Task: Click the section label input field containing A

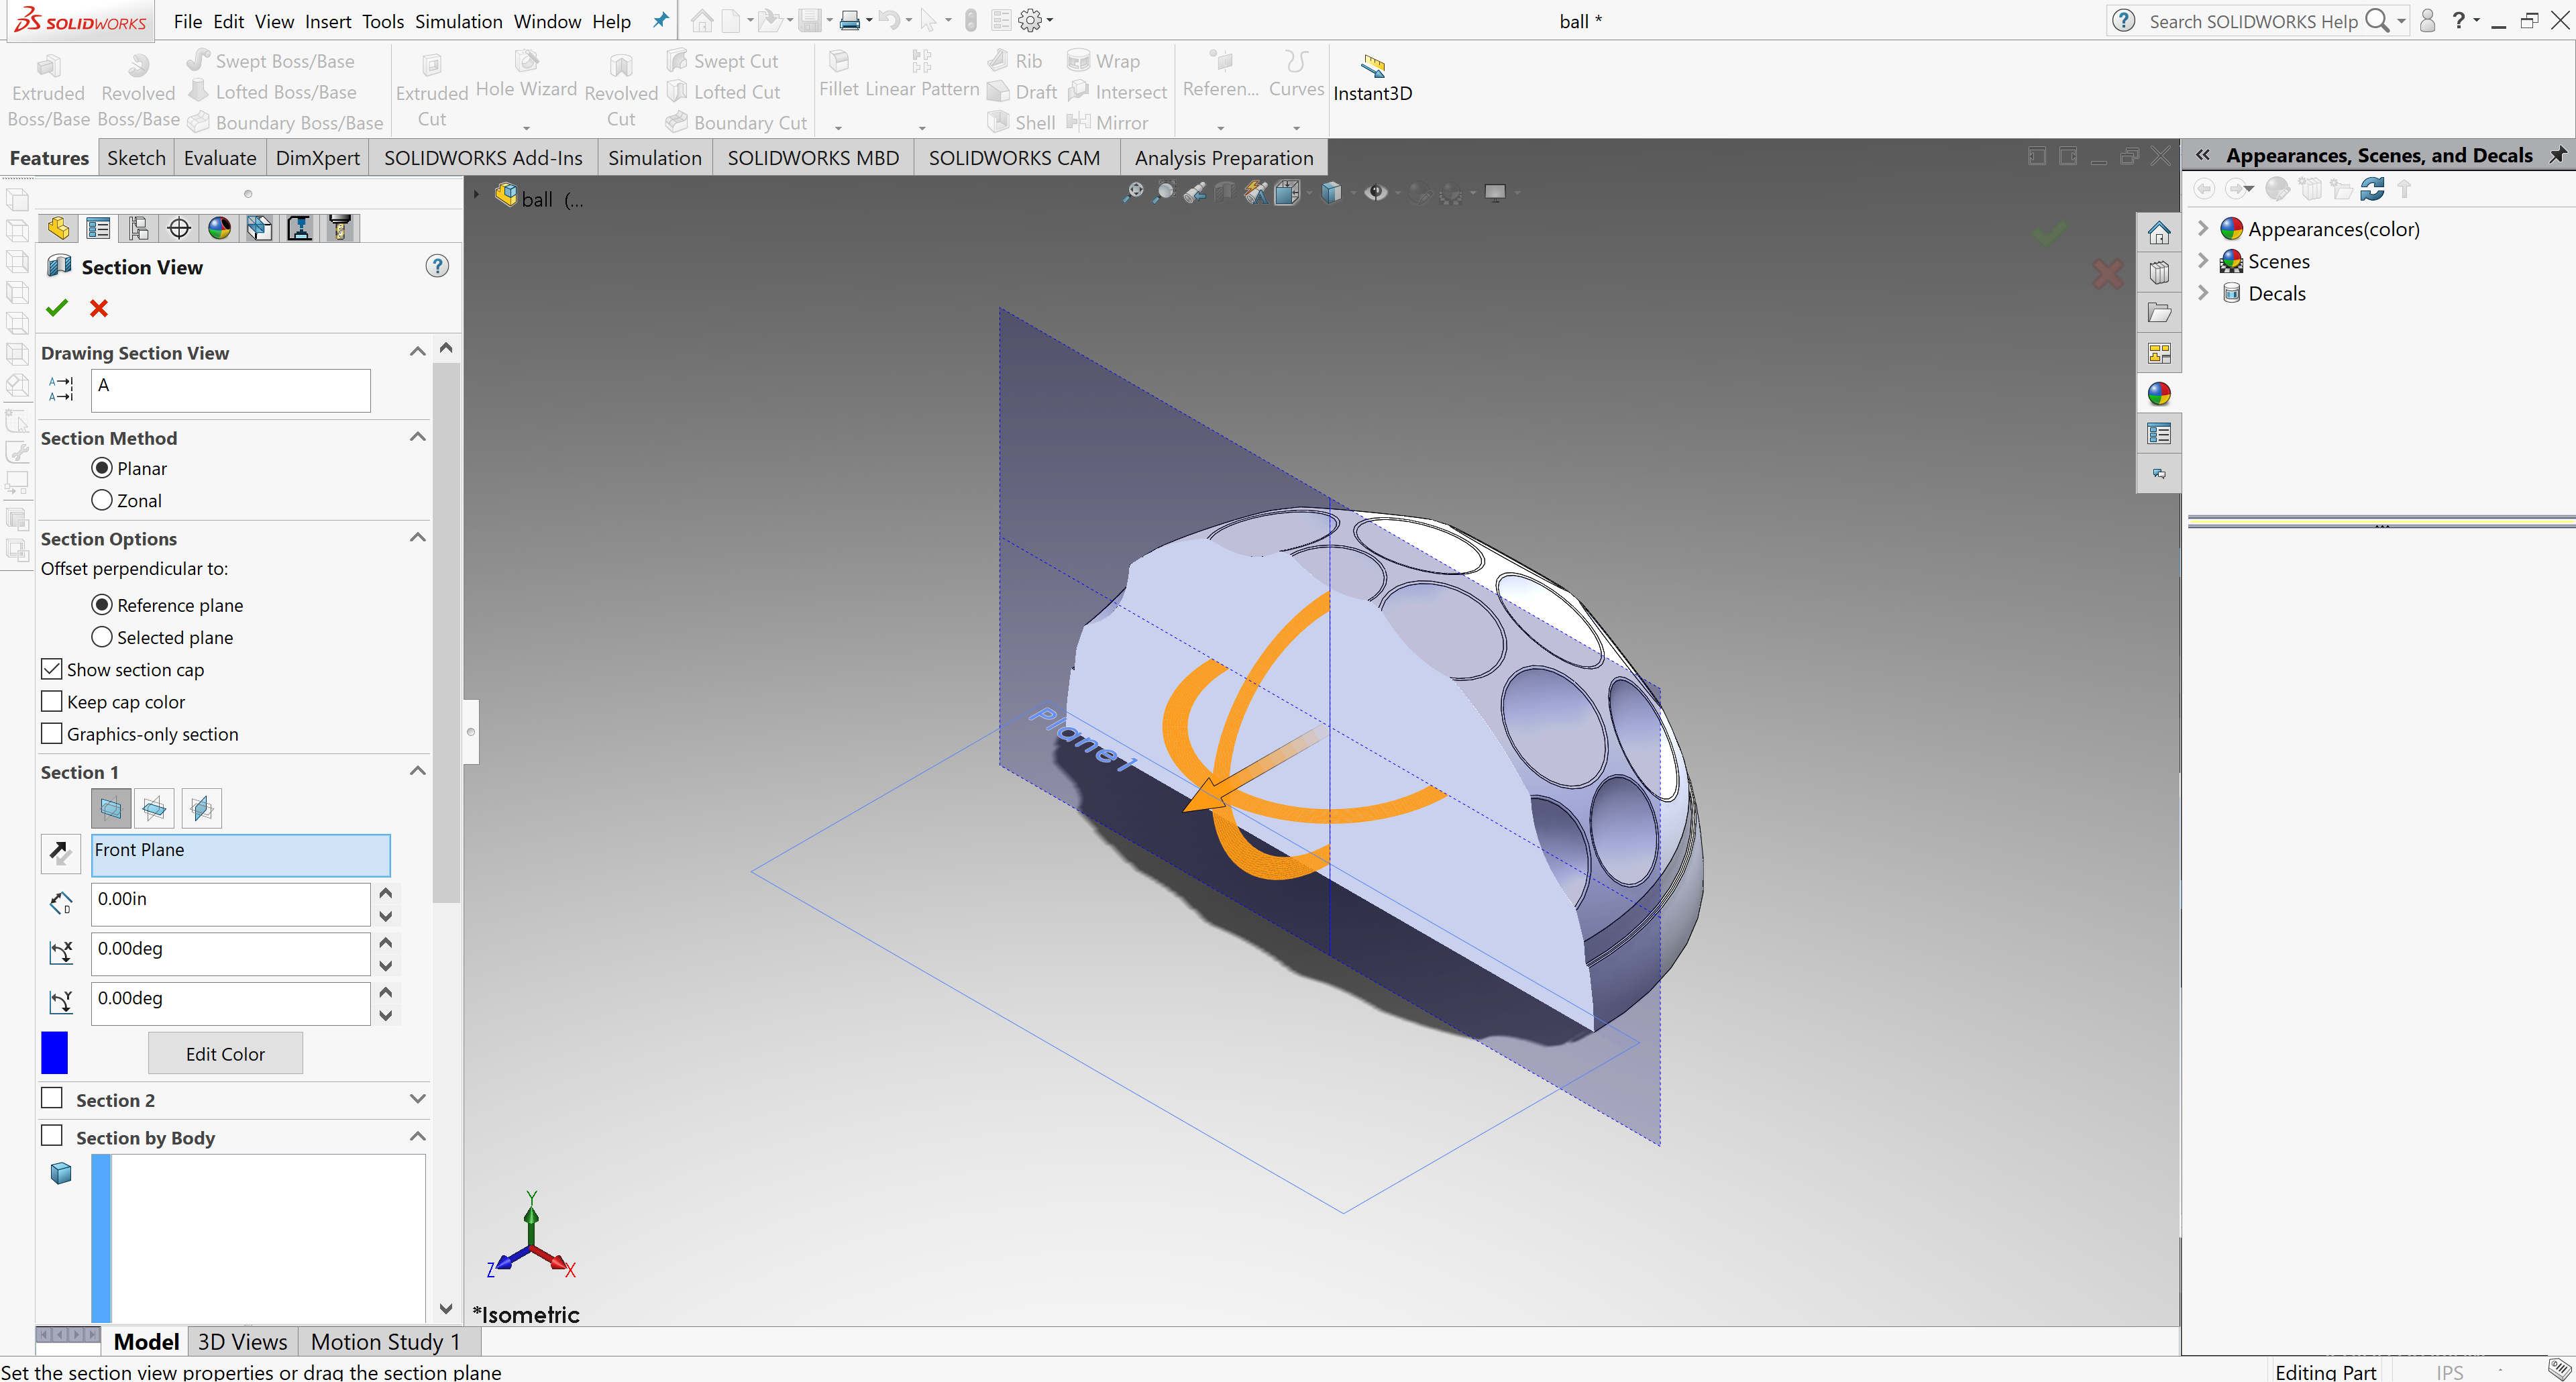Action: click(x=231, y=390)
